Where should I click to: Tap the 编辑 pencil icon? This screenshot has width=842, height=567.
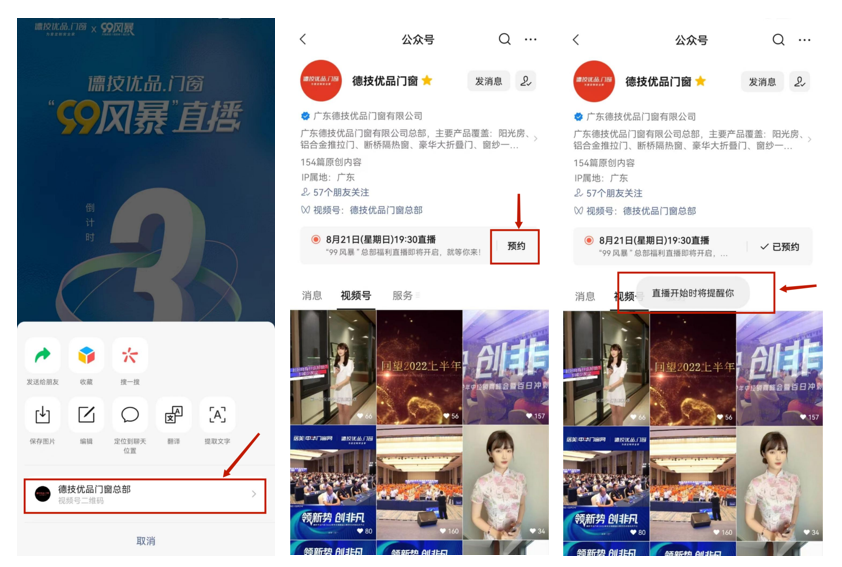tap(86, 415)
